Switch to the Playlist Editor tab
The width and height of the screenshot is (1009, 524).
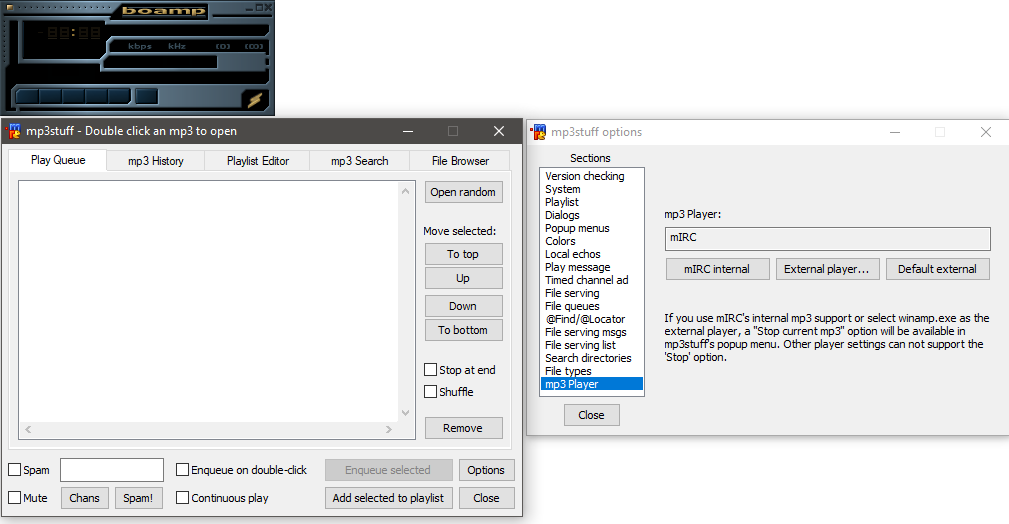tap(257, 161)
